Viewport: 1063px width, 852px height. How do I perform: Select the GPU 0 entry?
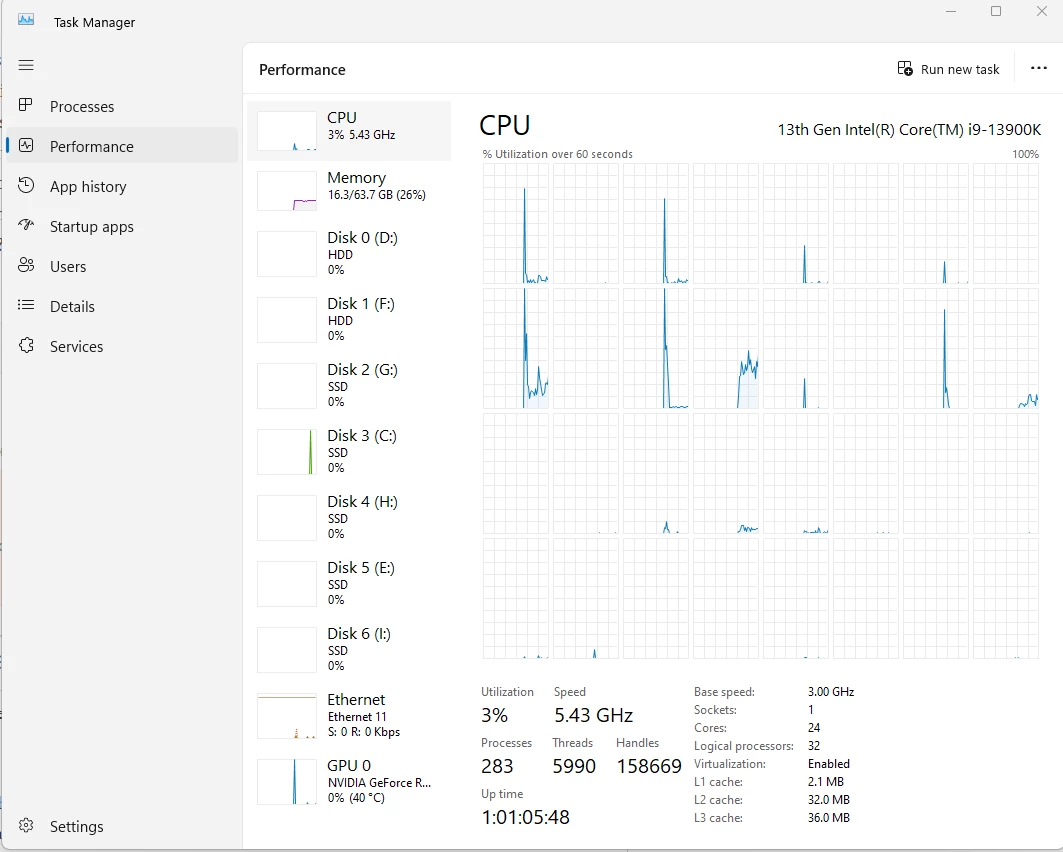point(348,781)
